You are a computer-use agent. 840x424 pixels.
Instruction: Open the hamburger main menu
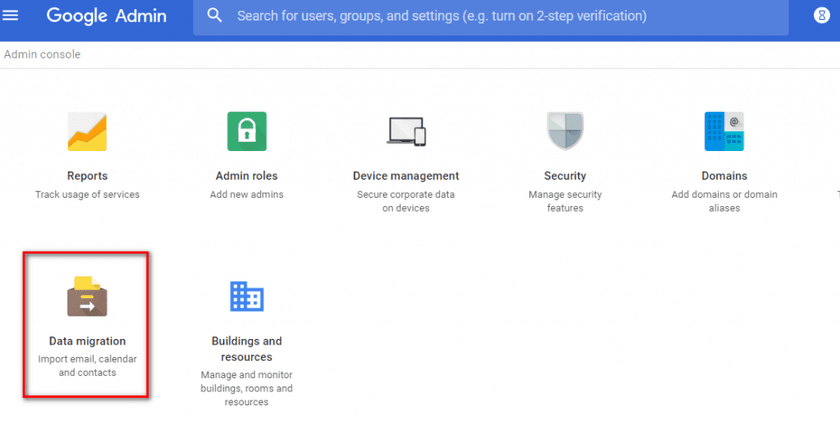pos(12,16)
